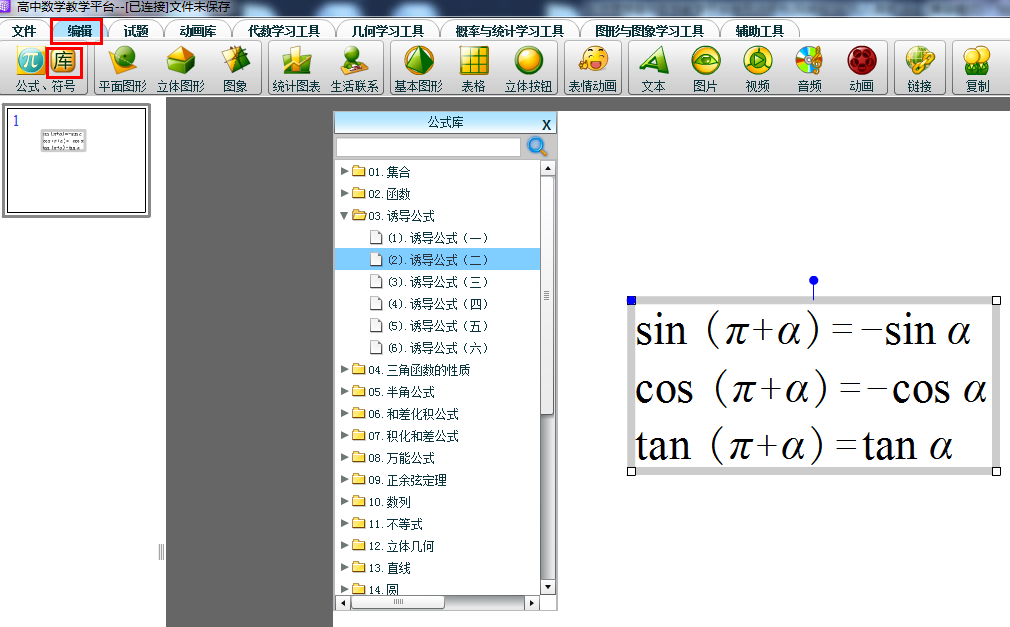Open the 公式库 library icon (库)

tap(64, 62)
